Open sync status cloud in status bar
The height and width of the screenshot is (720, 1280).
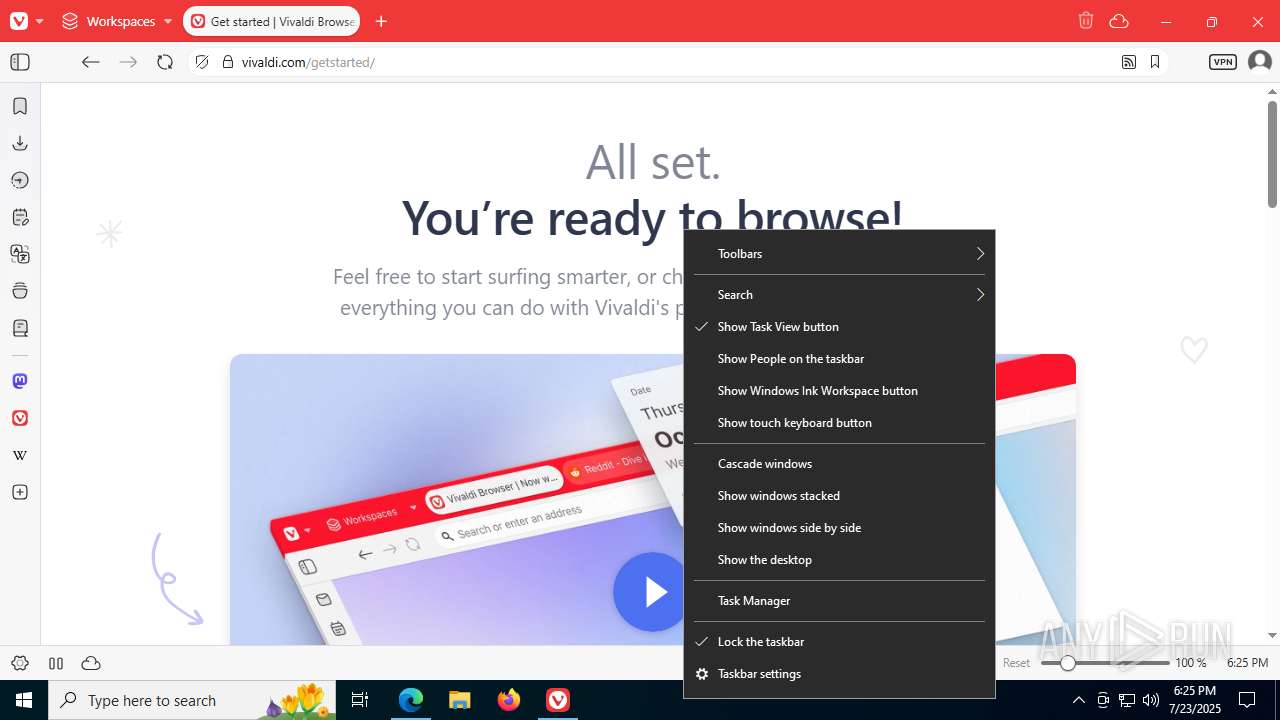tap(91, 663)
